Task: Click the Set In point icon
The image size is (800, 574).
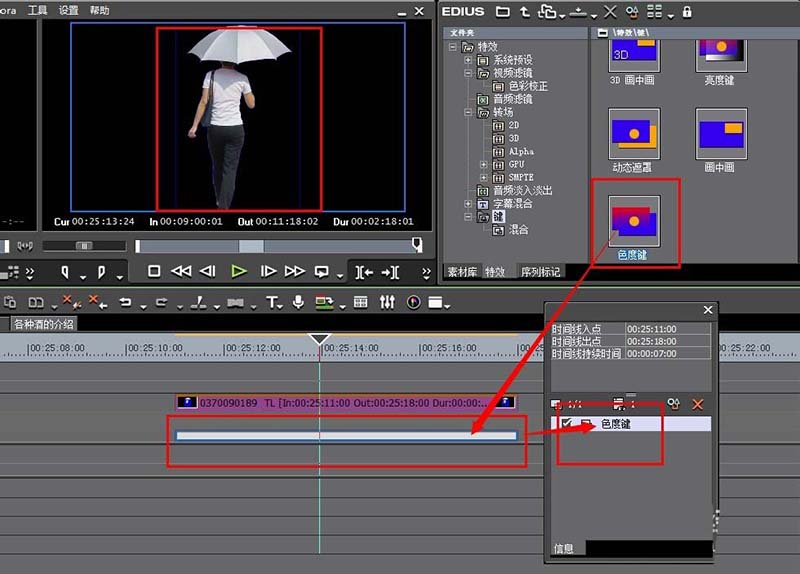Action: pos(64,272)
